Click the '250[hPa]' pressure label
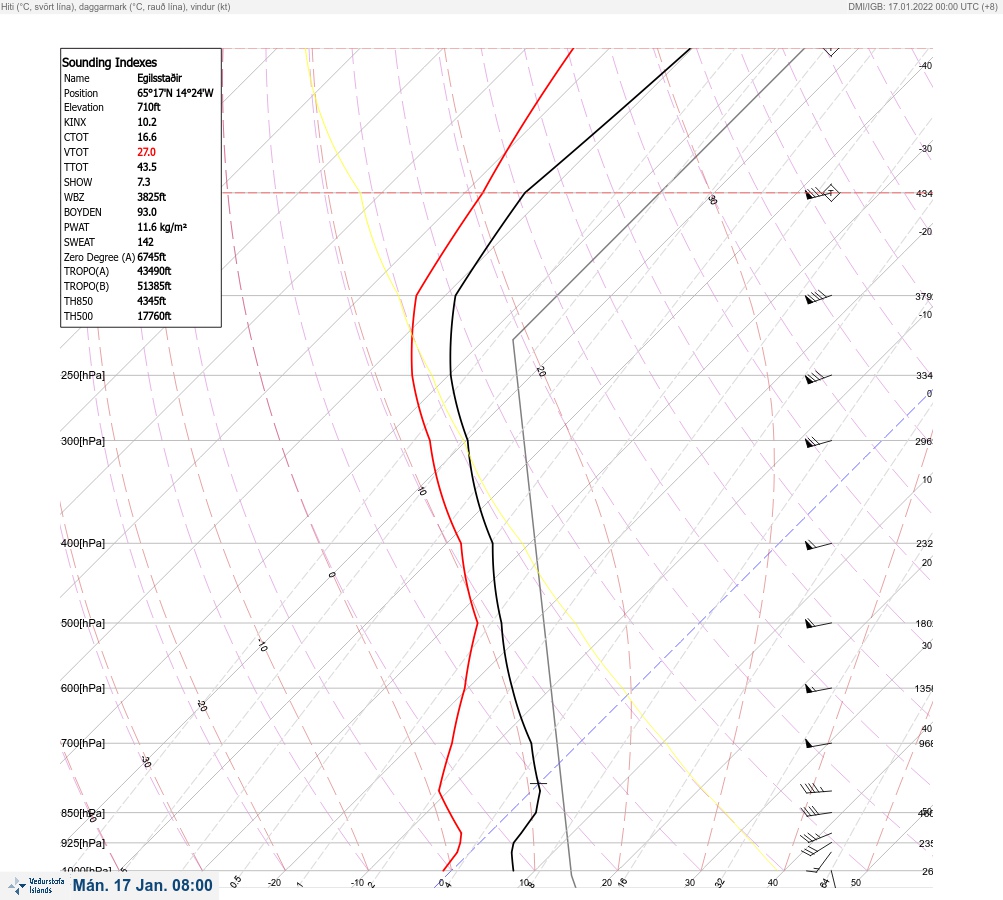The image size is (1003, 900). click(x=83, y=375)
